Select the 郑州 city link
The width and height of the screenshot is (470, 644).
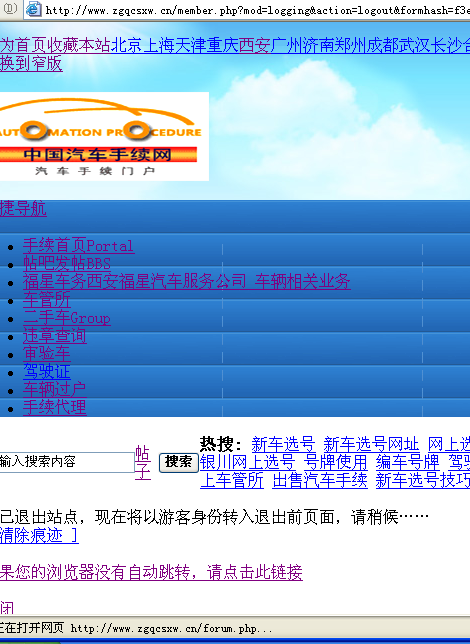coord(351,45)
